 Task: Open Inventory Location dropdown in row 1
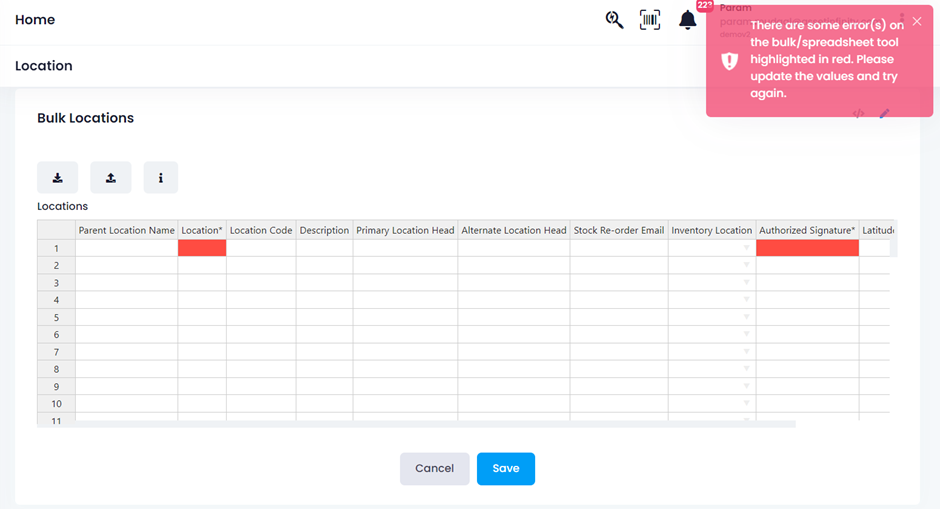(x=746, y=248)
